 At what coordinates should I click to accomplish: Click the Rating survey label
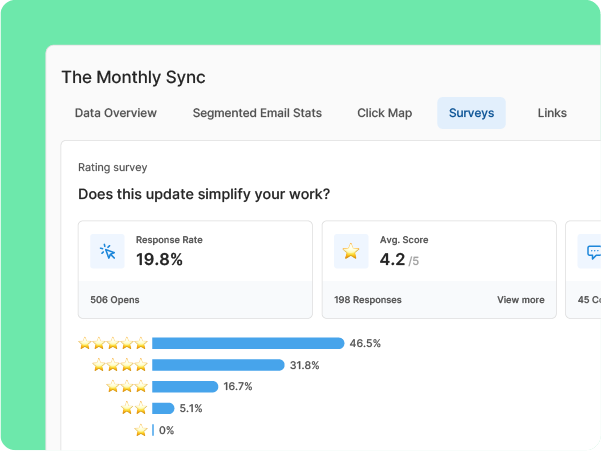(113, 167)
